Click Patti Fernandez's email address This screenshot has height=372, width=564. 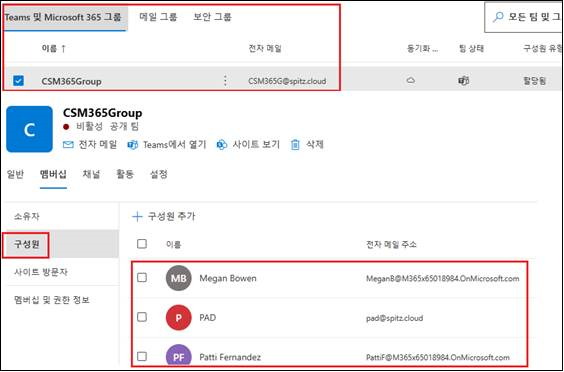(438, 358)
